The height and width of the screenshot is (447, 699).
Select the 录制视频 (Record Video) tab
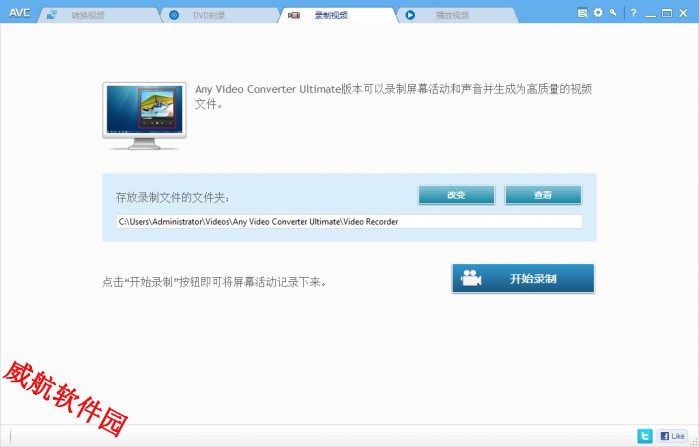332,16
